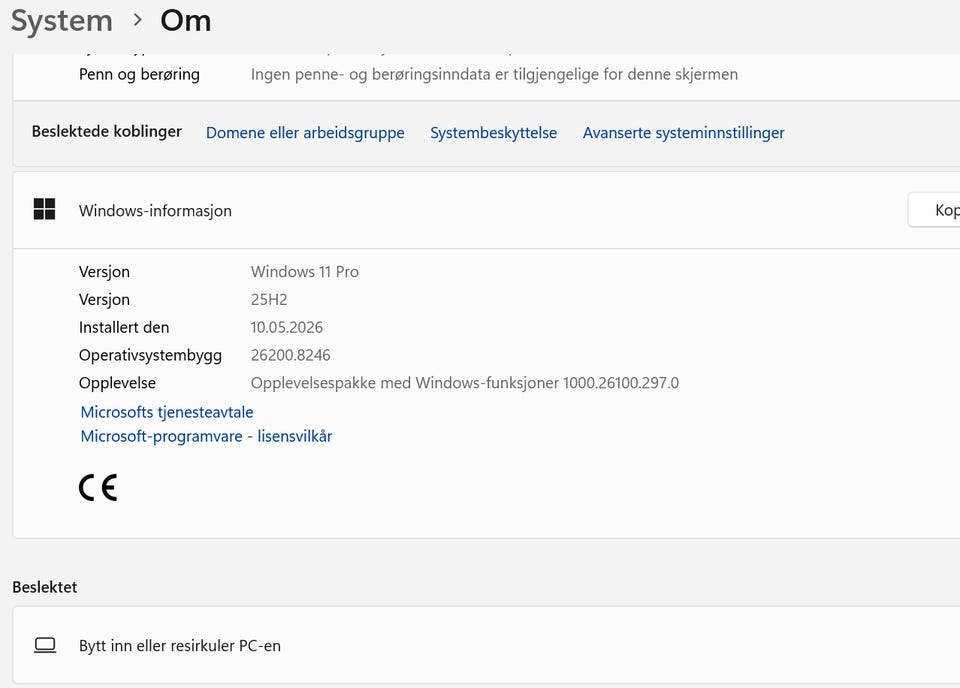Select the version value 25H2
This screenshot has width=960, height=688.
click(x=269, y=300)
